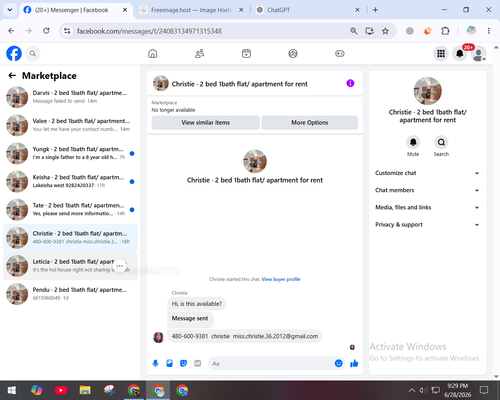Go back using Marketplace back arrow
Image resolution: width=500 pixels, height=400 pixels.
pos(12,76)
